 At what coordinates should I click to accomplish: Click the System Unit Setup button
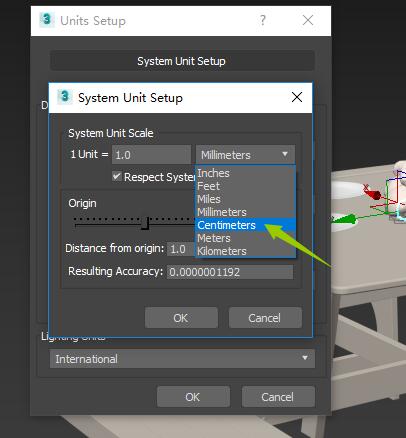[182, 61]
